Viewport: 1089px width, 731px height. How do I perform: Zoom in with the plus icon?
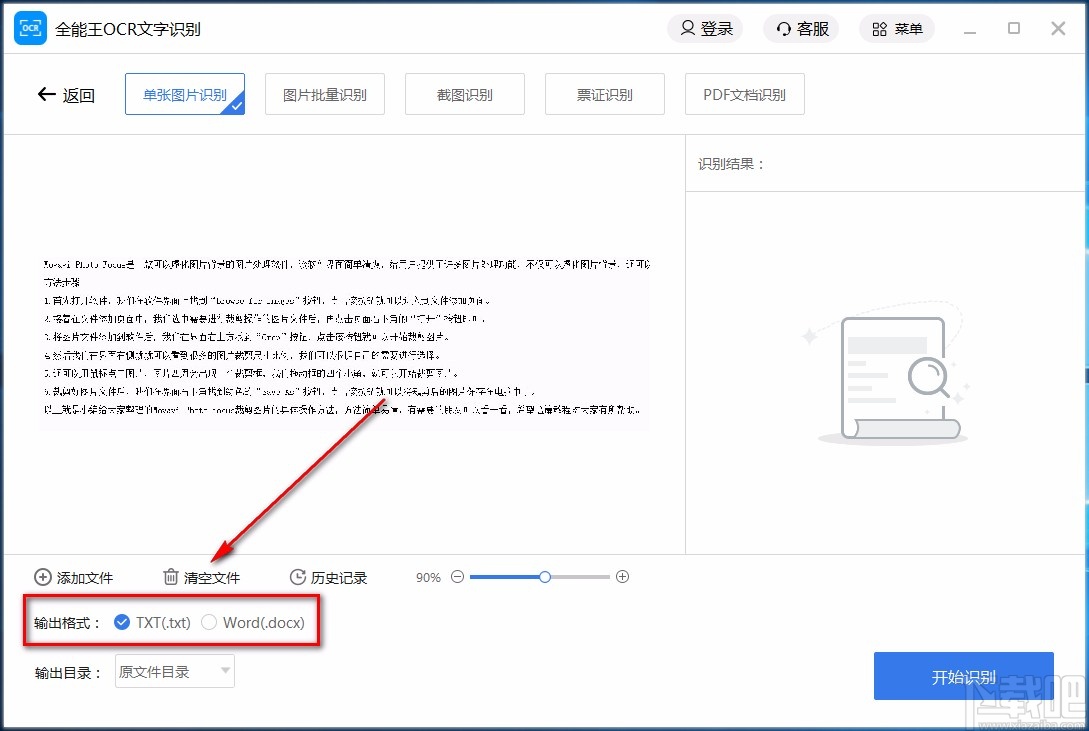tap(622, 577)
